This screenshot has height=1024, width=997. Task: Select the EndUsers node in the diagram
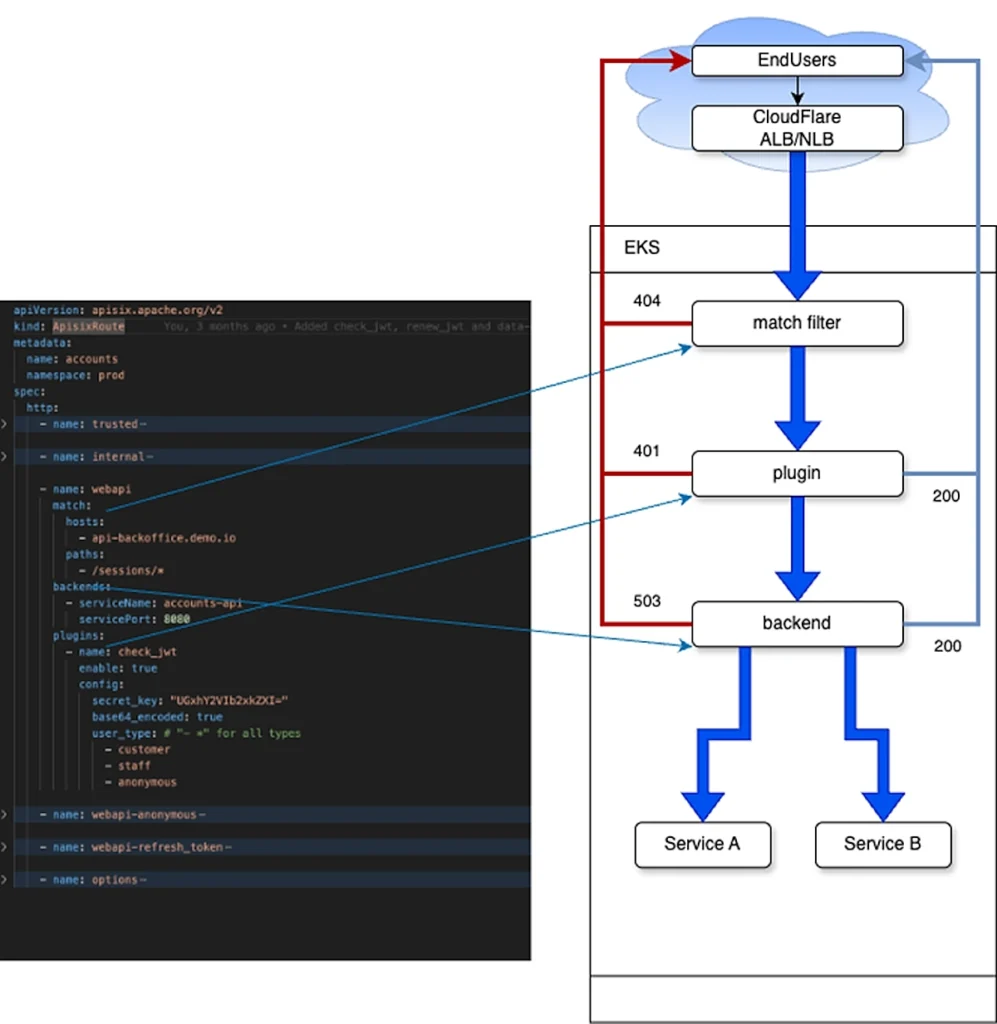tap(797, 60)
